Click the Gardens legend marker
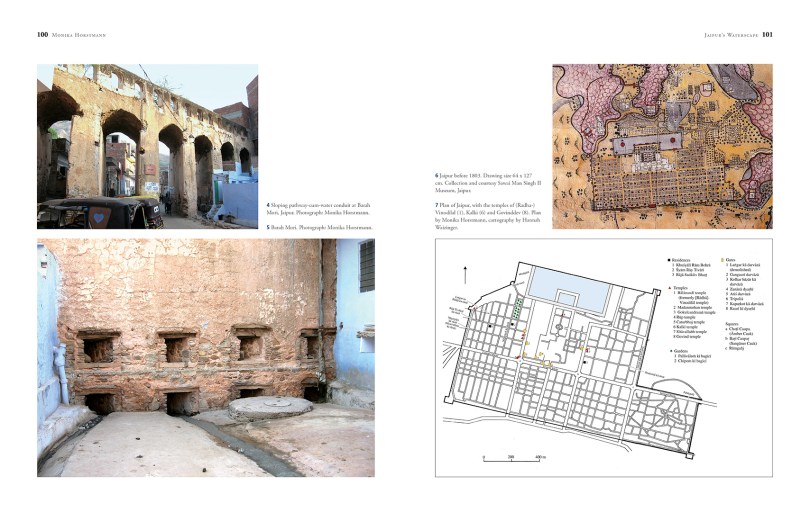Viewport: 810px width, 512px height. tap(669, 351)
